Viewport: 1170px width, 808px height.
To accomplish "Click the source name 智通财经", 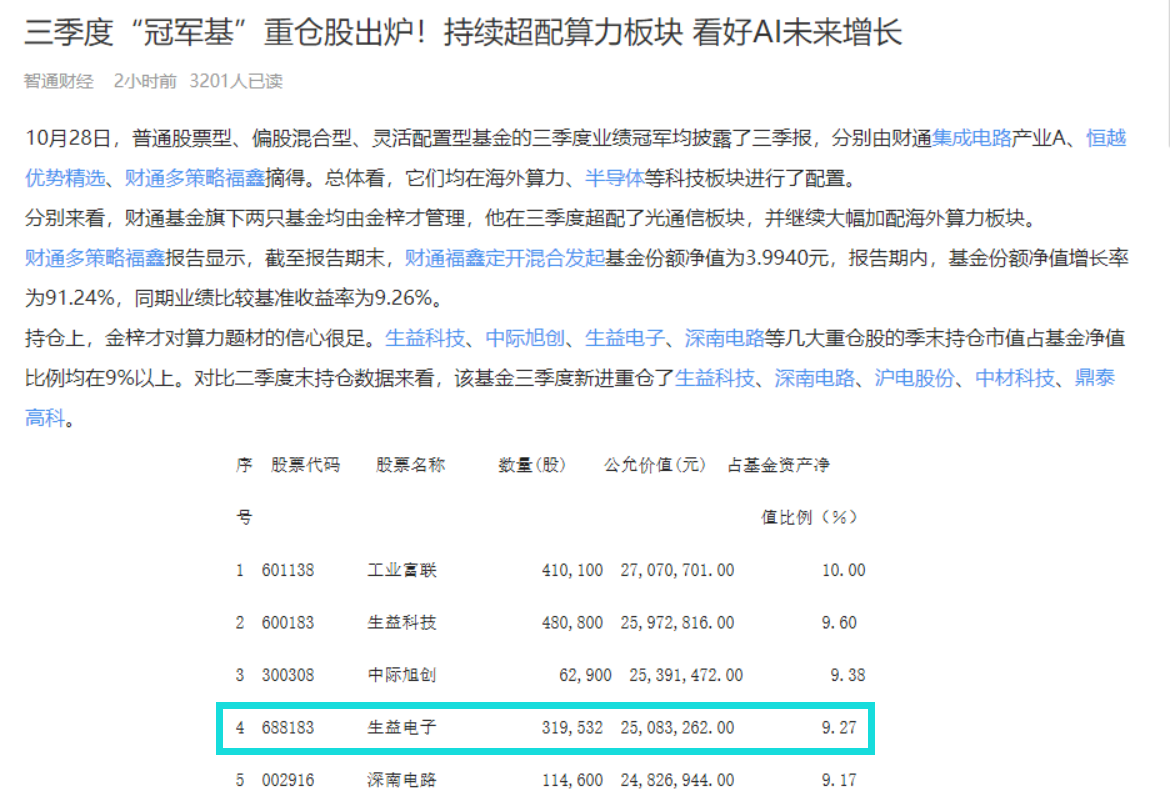I will pyautogui.click(x=59, y=81).
